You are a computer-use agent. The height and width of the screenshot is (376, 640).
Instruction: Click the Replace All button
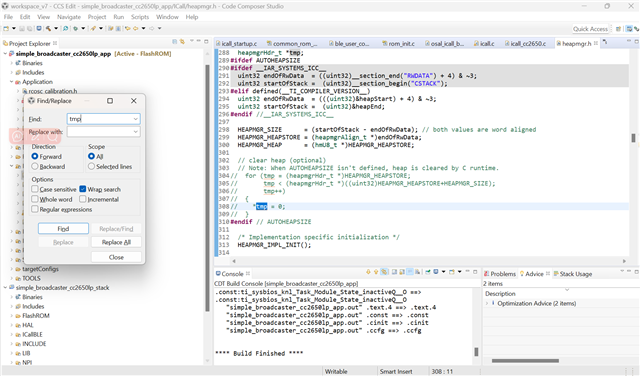(x=116, y=242)
